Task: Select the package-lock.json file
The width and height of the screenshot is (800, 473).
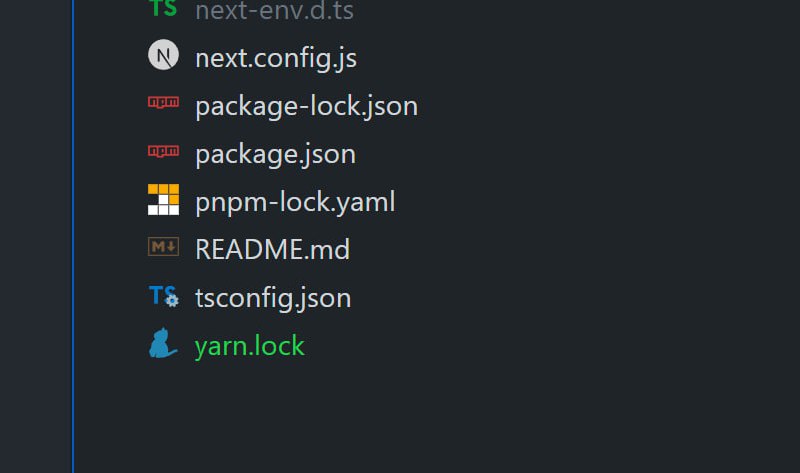Action: (306, 106)
